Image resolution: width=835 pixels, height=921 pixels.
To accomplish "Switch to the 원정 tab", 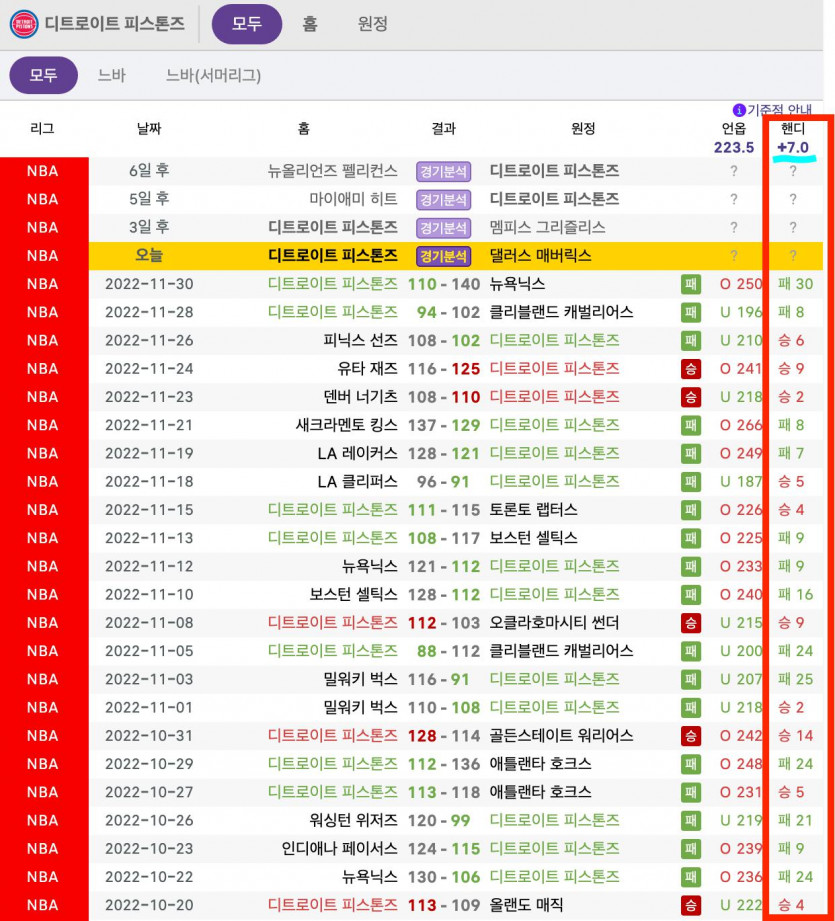I will [x=372, y=24].
